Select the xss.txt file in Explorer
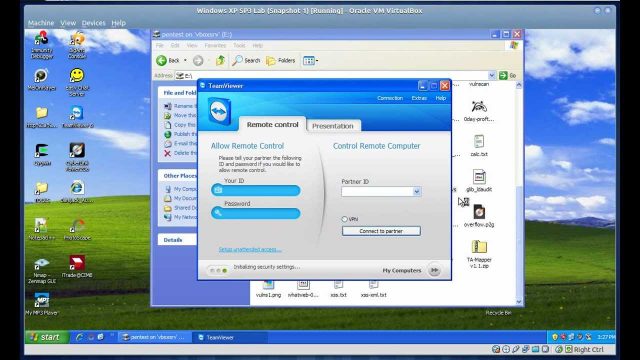640x360 pixels. [x=338, y=289]
